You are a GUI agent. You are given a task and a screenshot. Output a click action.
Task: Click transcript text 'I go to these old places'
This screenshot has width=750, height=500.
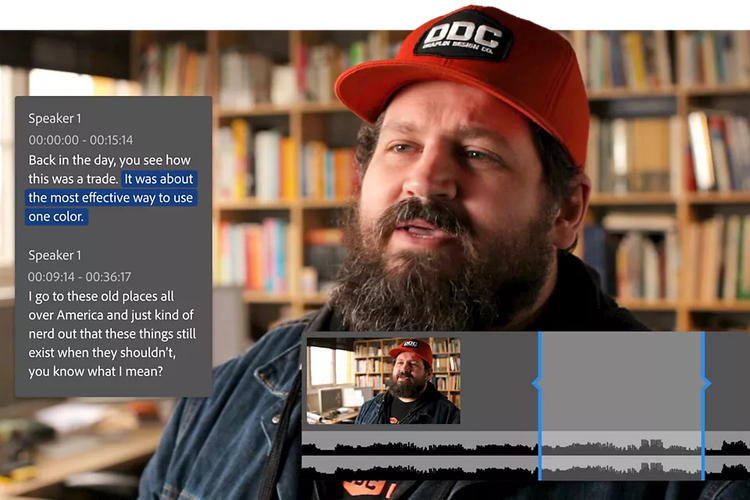pos(92,297)
